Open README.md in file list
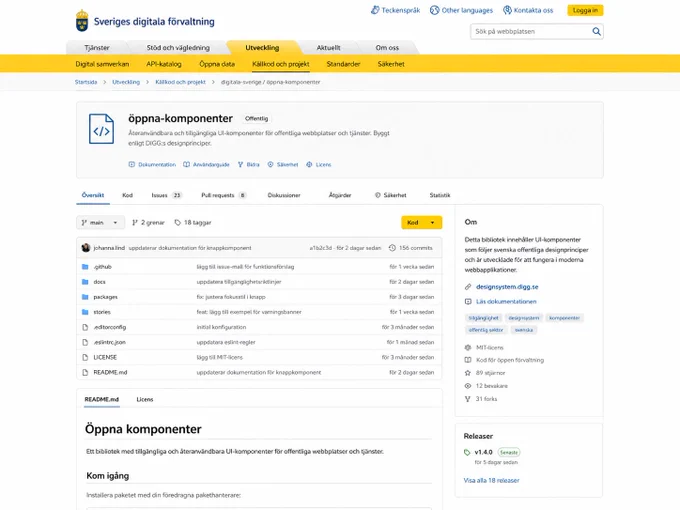Viewport: 680px width, 510px height. (x=110, y=372)
